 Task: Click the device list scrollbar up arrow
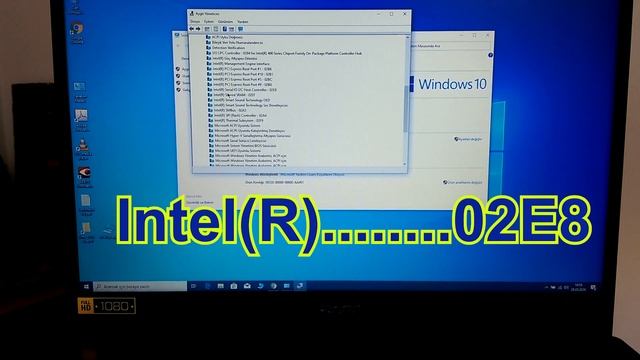[407, 38]
